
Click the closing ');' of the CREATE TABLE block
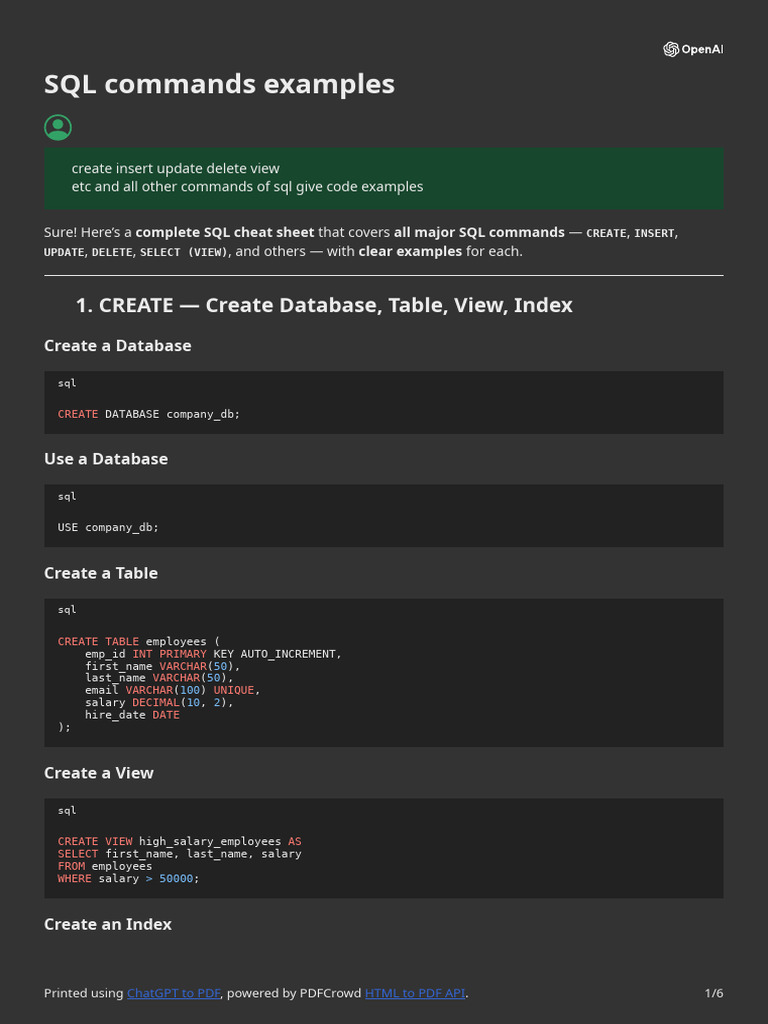pyautogui.click(x=64, y=727)
